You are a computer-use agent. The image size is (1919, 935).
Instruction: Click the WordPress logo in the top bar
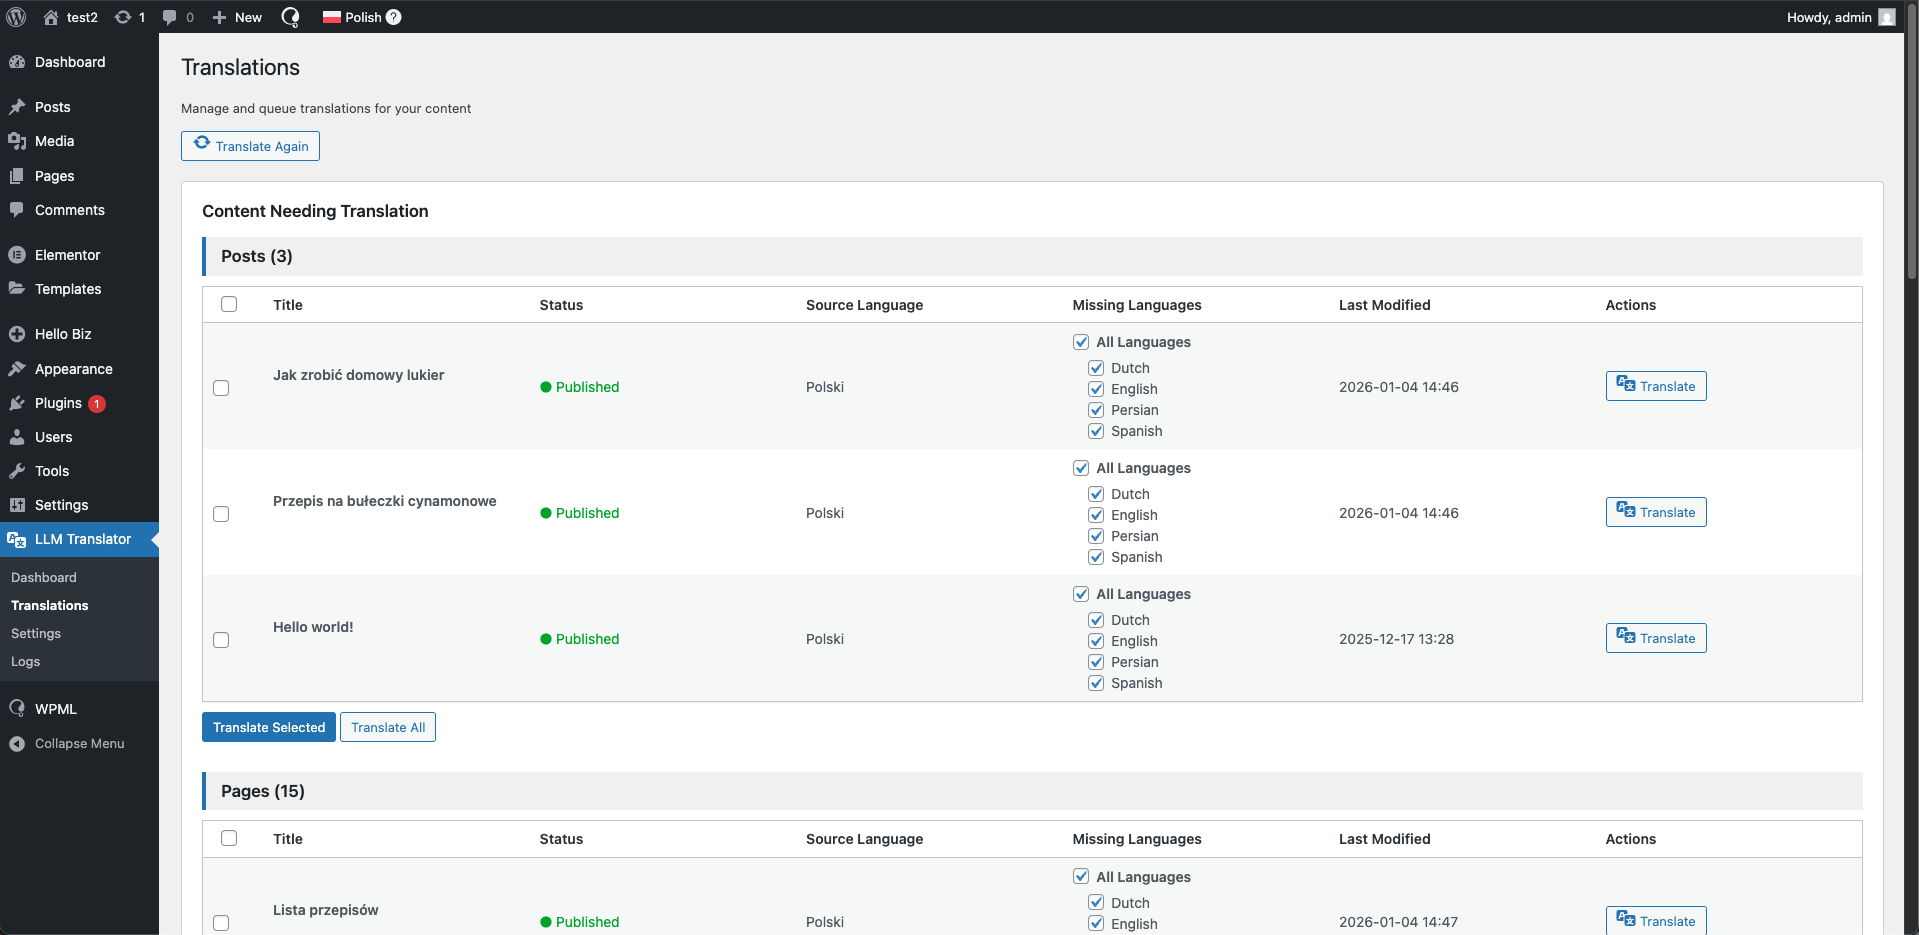[16, 17]
